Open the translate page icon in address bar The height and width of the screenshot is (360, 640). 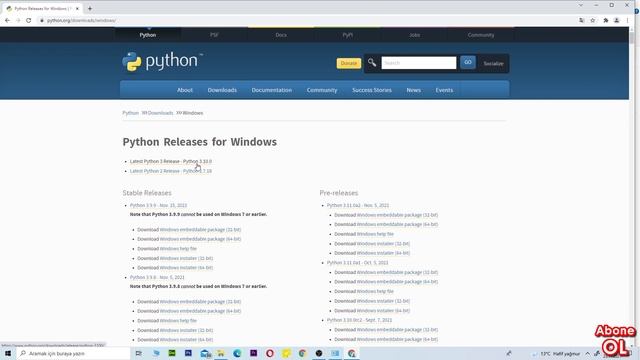[x=582, y=20]
